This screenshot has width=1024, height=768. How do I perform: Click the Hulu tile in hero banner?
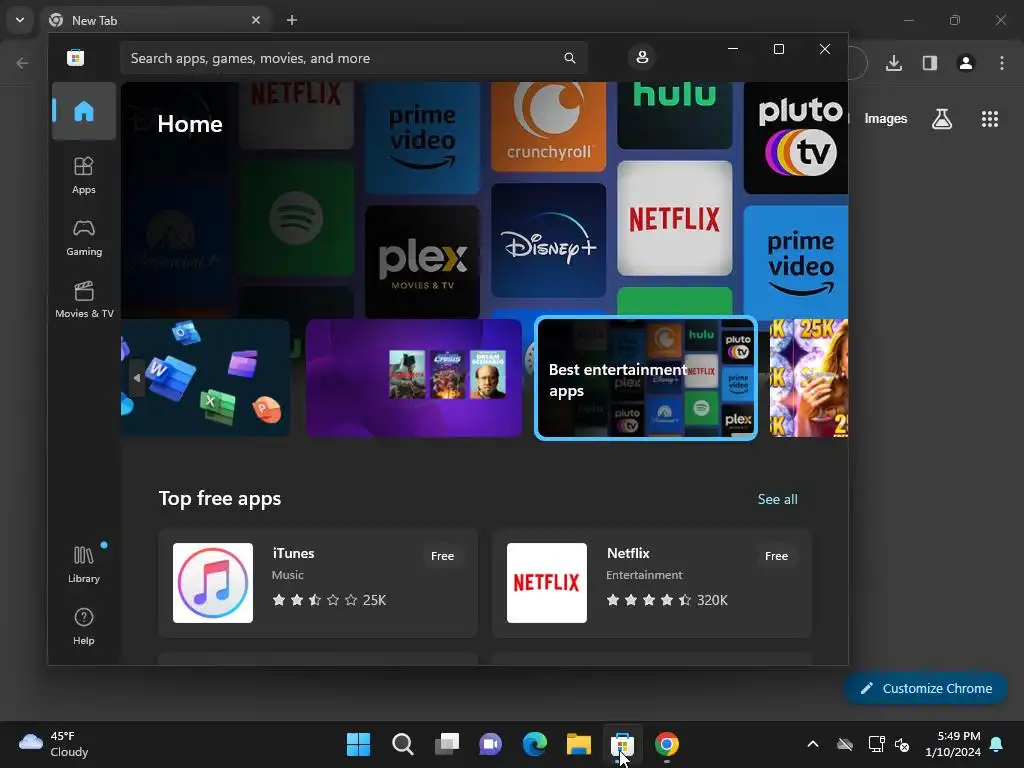pos(675,116)
